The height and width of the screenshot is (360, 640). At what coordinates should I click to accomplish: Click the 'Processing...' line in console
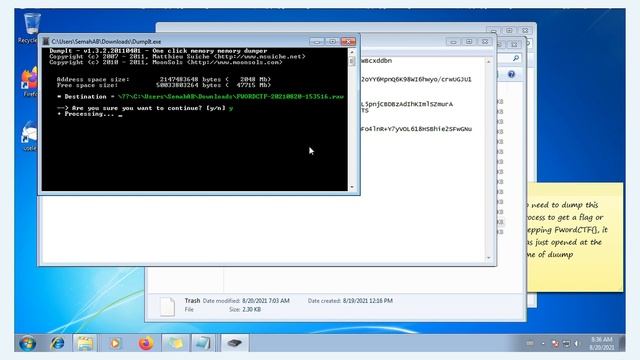pos(90,114)
